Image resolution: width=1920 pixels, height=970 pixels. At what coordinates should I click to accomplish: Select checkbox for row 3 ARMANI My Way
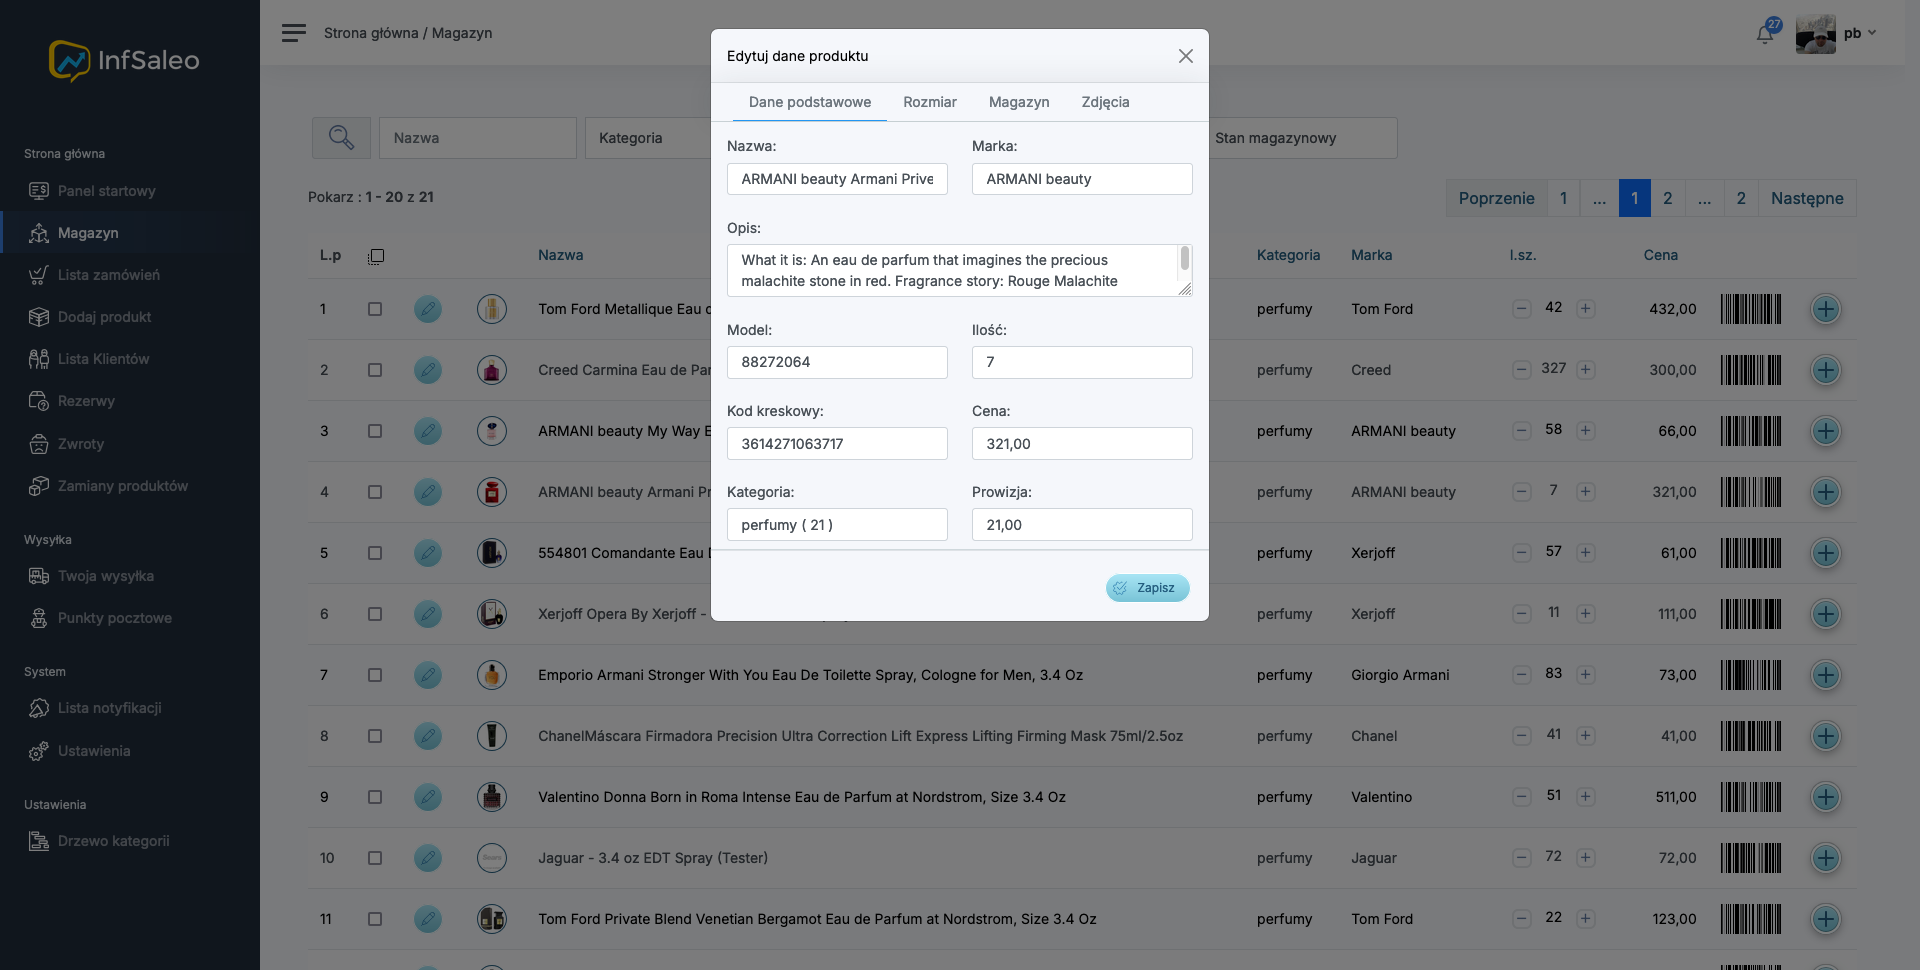coord(375,431)
